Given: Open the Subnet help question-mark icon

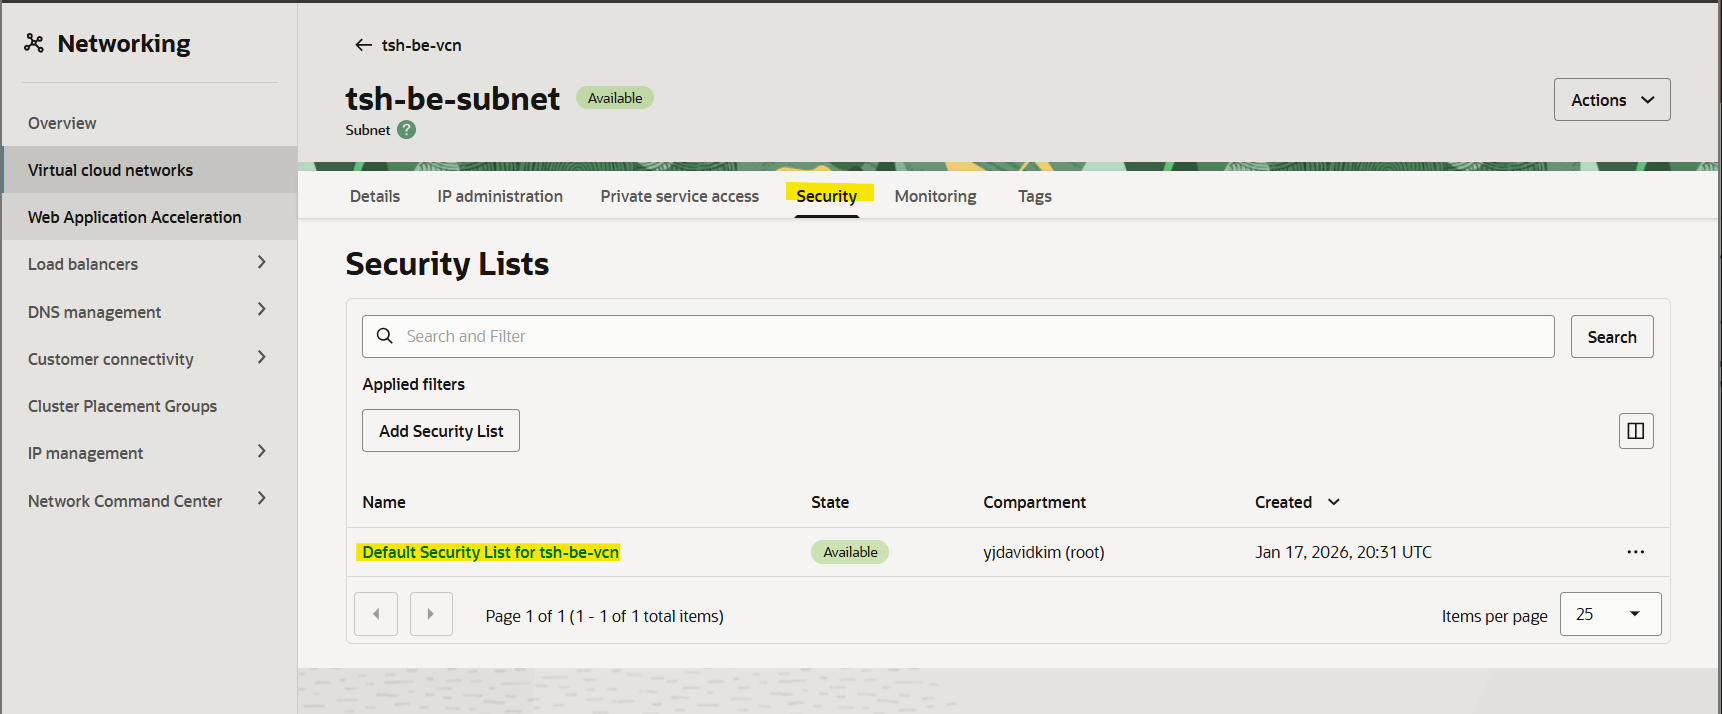Looking at the screenshot, I should [406, 130].
